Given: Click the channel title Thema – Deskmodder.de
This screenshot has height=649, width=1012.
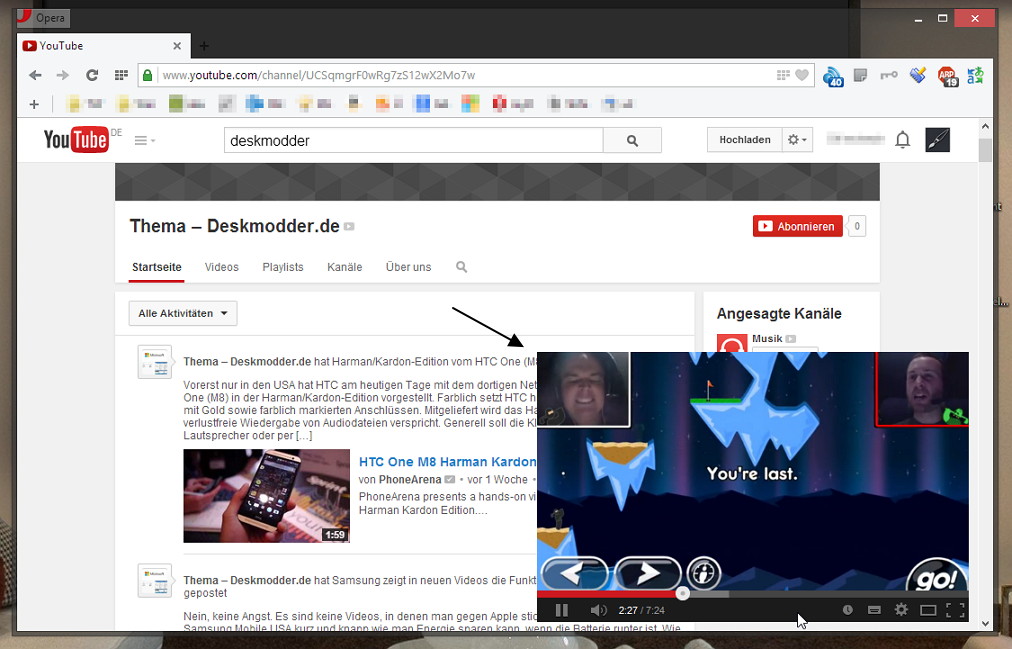Looking at the screenshot, I should (234, 226).
